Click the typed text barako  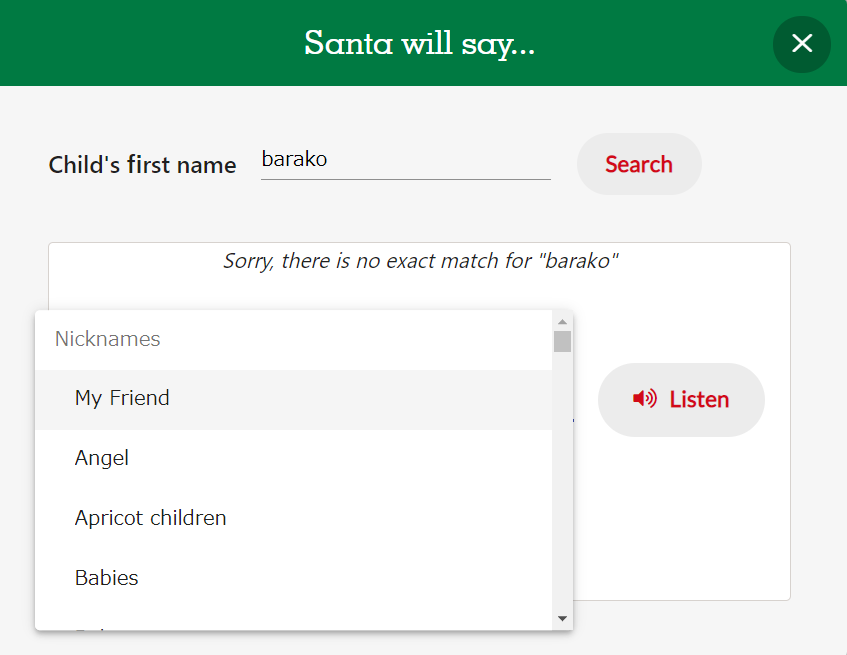(294, 159)
